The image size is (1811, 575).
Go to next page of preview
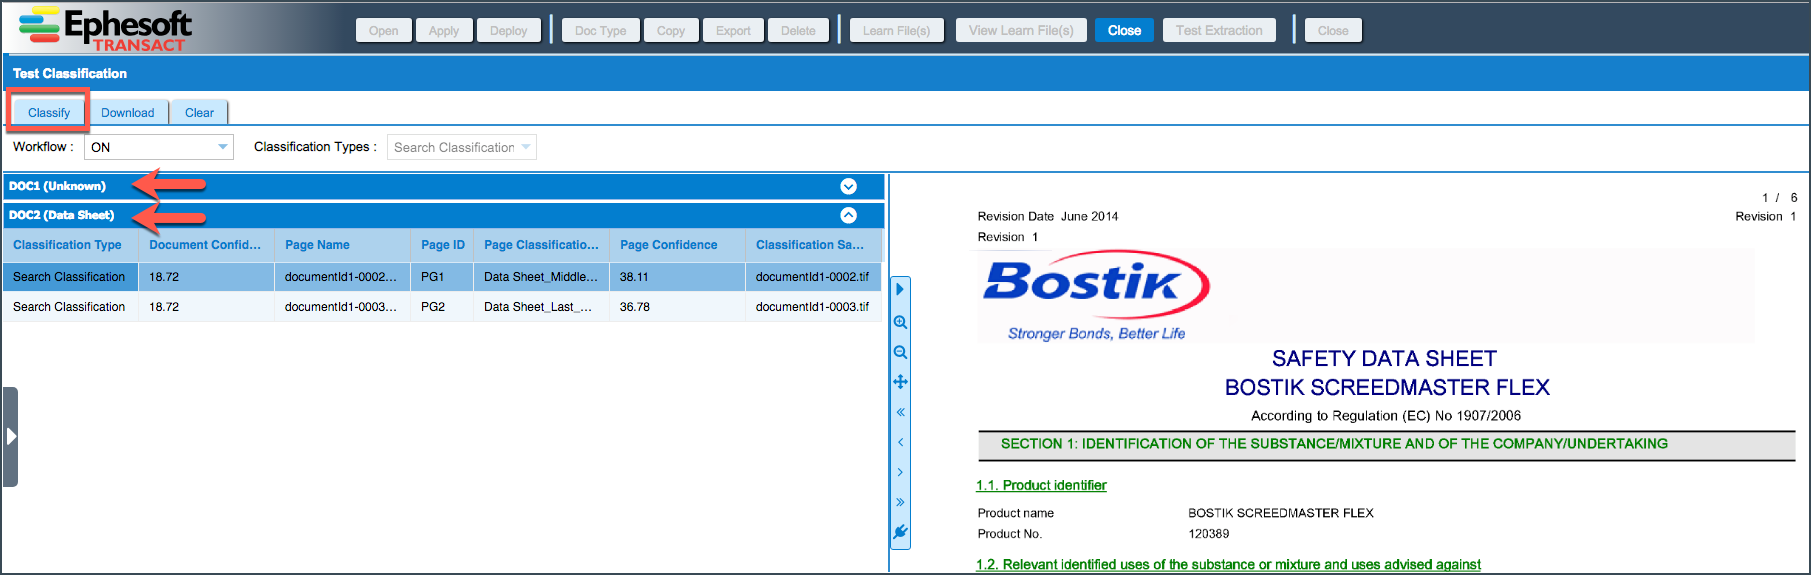pyautogui.click(x=900, y=472)
